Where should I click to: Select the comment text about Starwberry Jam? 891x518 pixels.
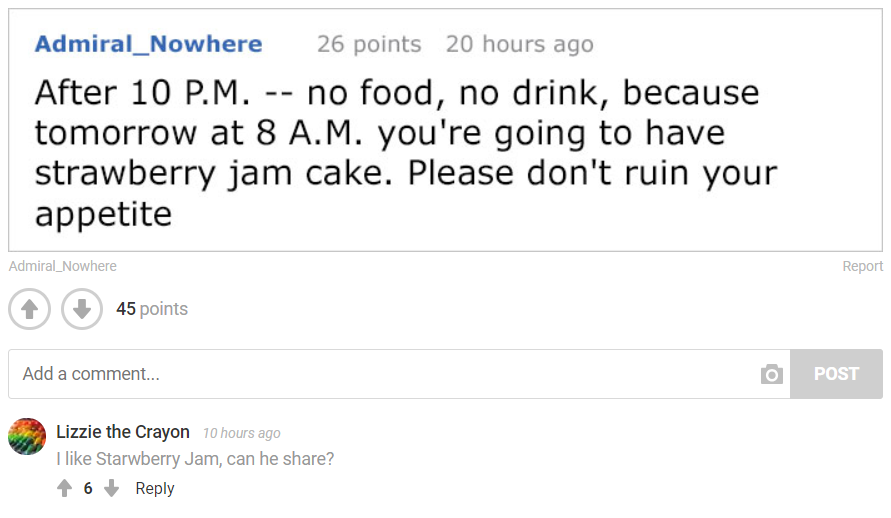coord(195,459)
